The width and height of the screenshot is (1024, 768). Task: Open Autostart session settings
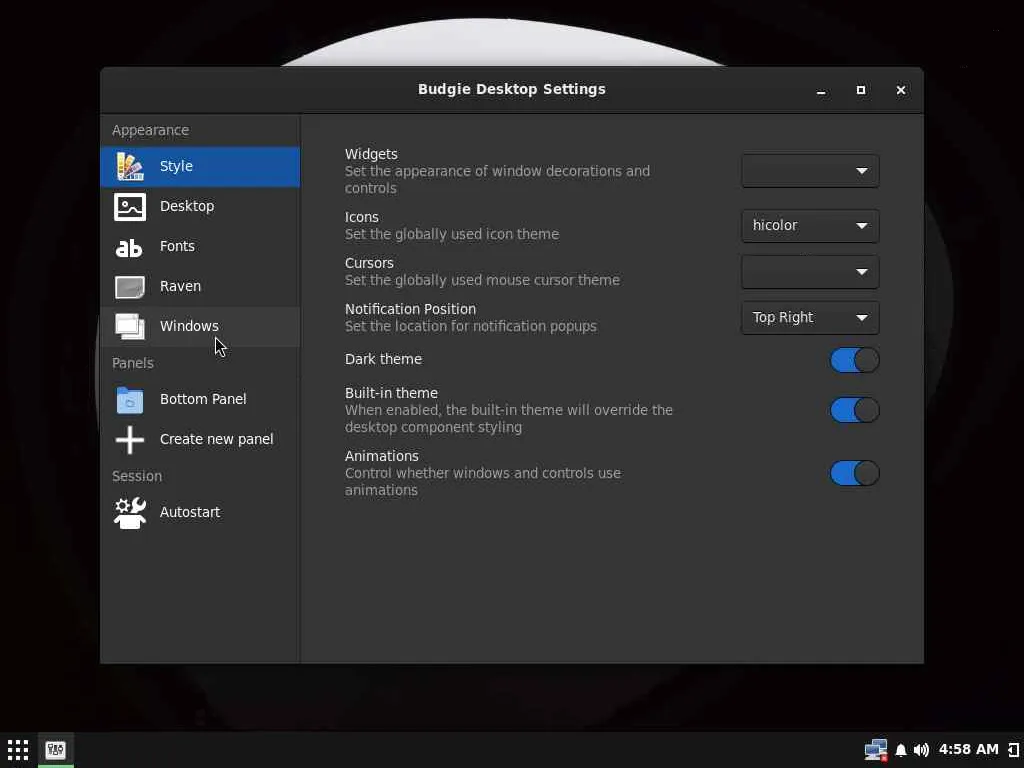200,513
